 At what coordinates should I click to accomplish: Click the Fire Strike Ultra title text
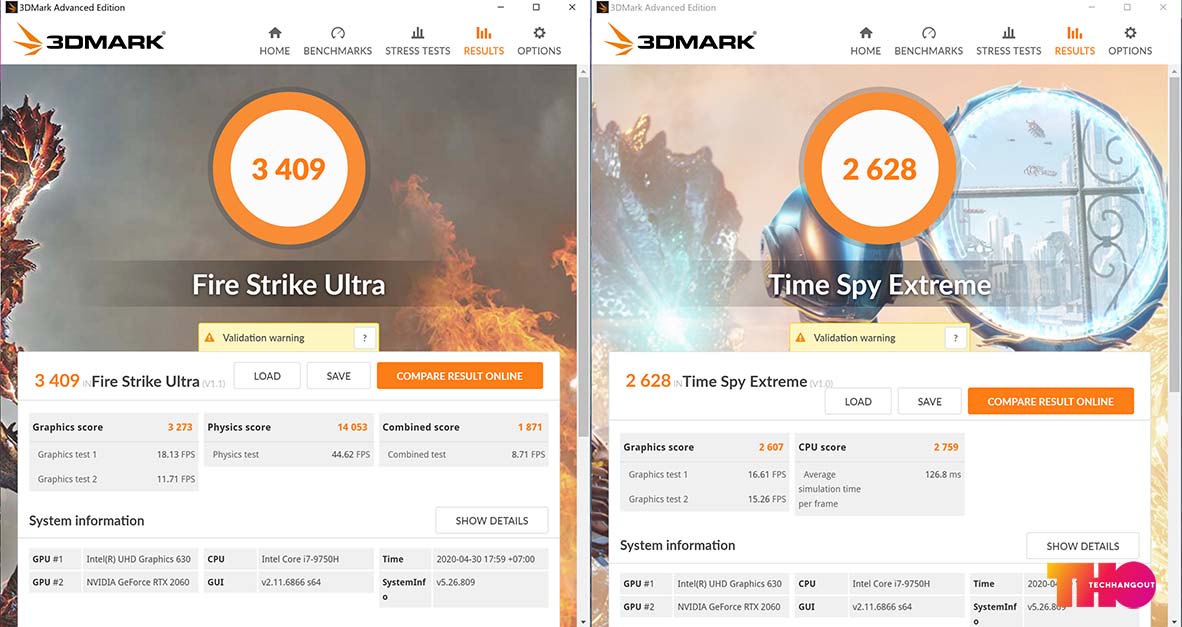coord(289,285)
